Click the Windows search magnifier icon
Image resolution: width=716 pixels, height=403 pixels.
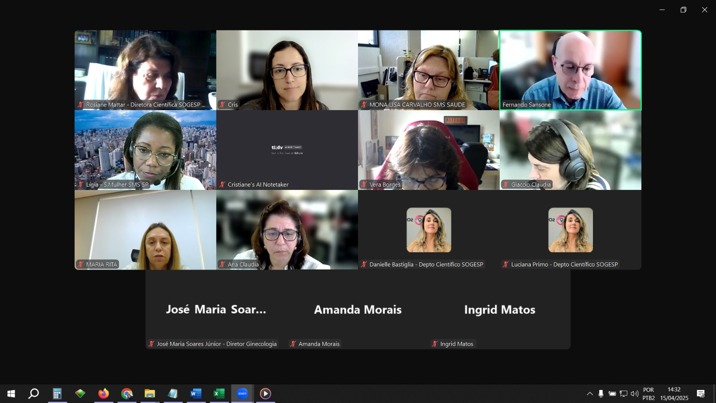34,393
